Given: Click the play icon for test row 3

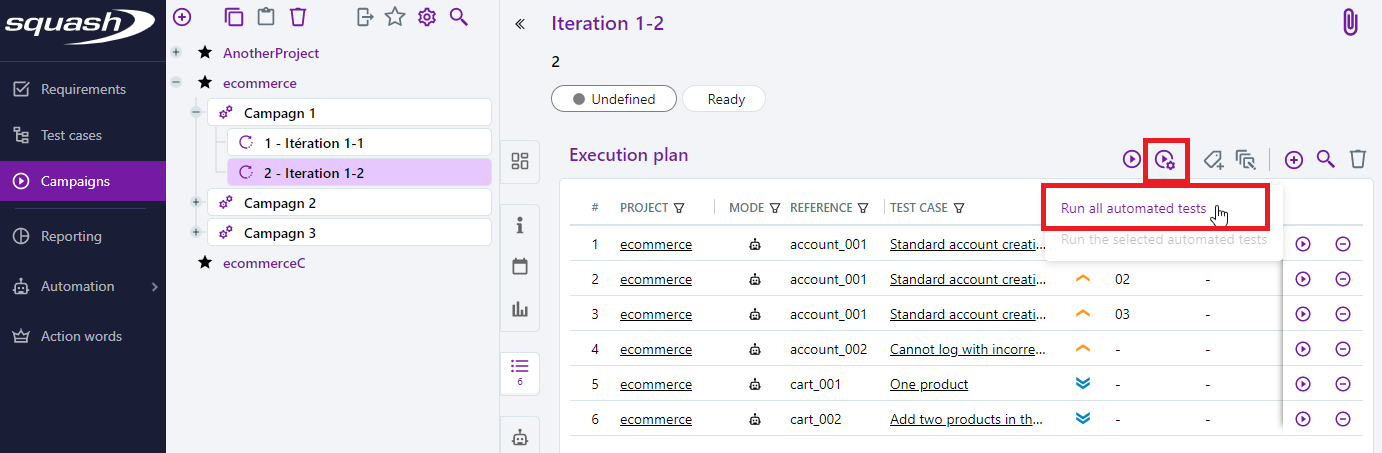Looking at the screenshot, I should [1303, 314].
